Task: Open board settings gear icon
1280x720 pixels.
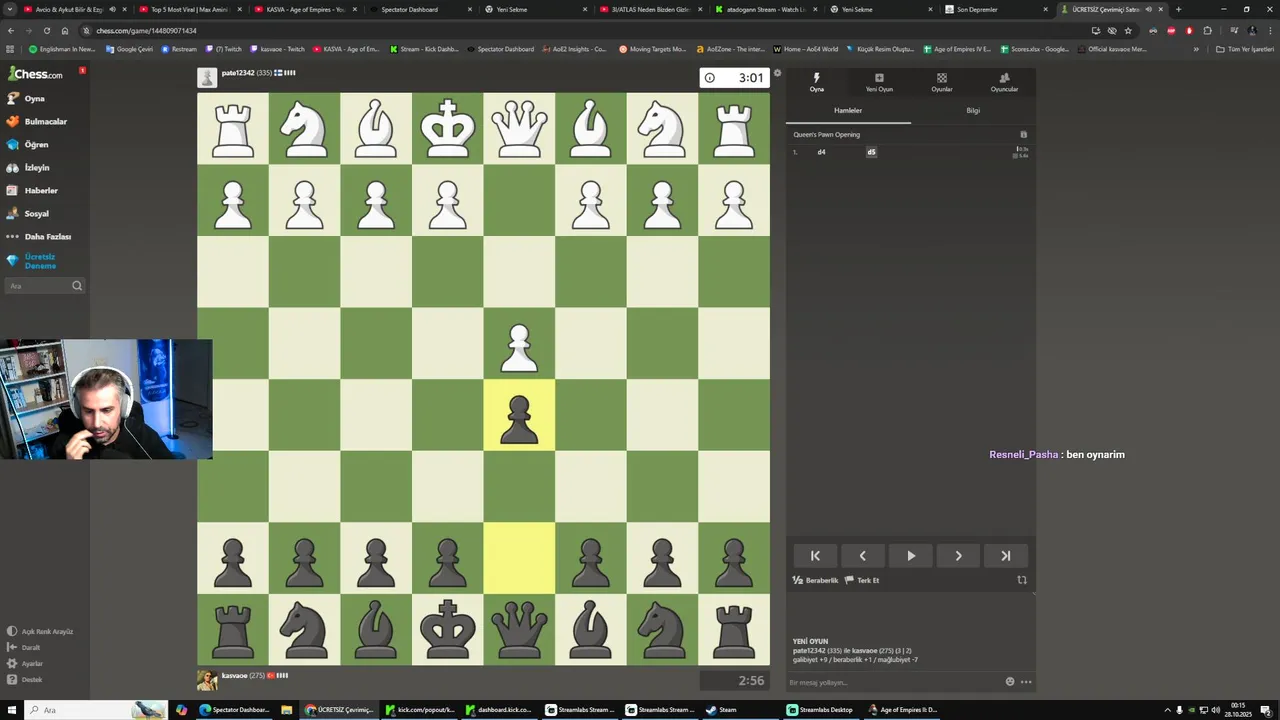Action: click(x=777, y=73)
